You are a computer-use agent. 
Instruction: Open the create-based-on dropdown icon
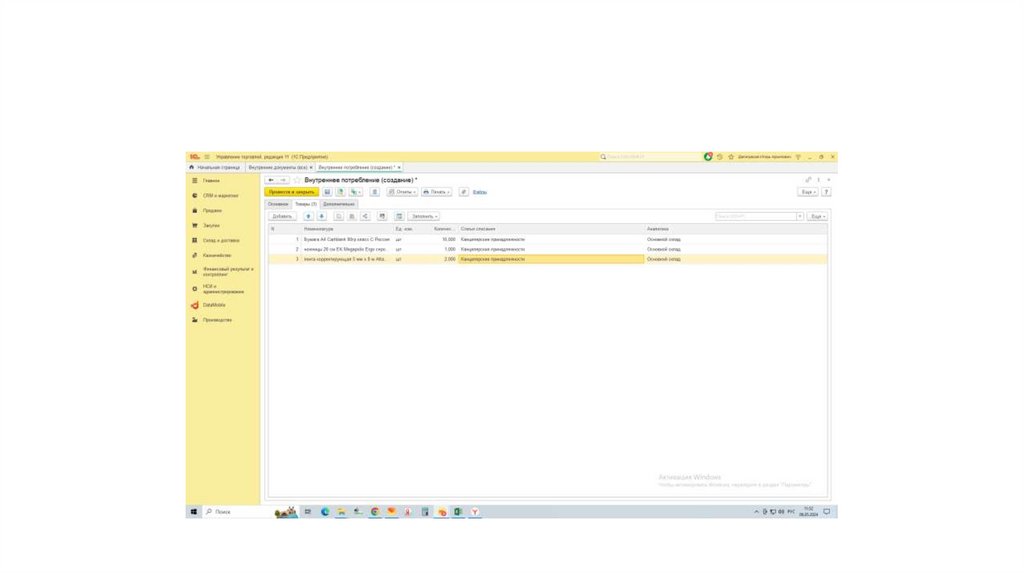tap(355, 192)
